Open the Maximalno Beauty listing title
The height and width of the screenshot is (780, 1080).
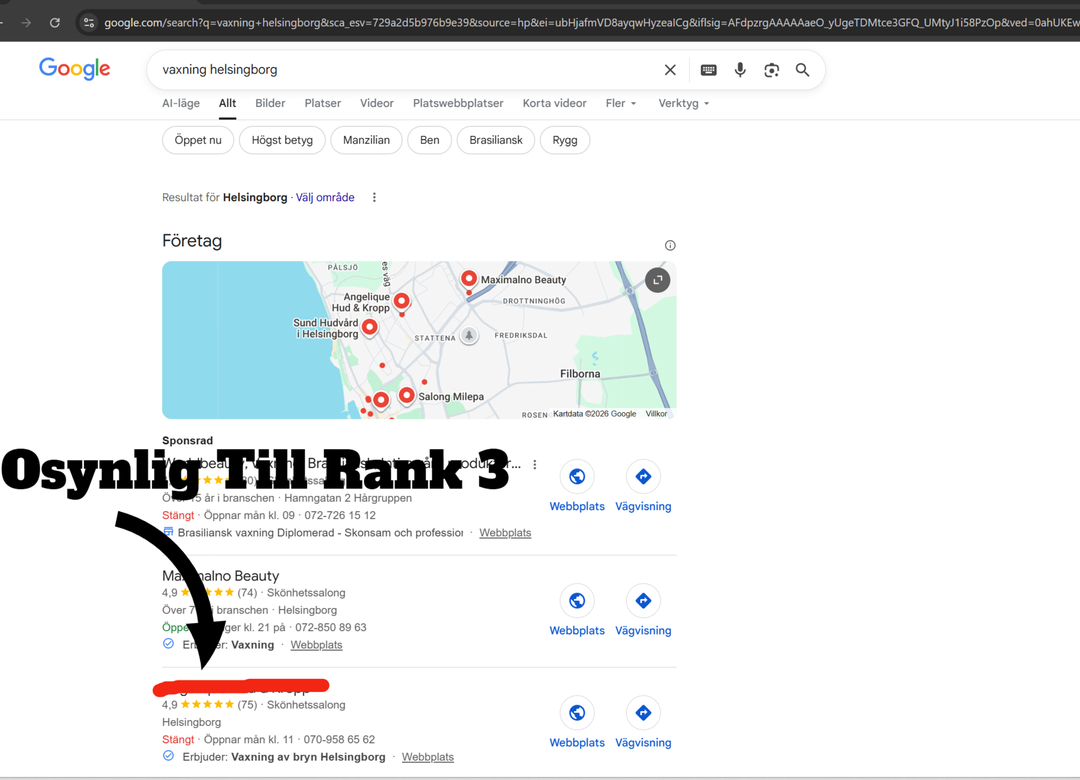[220, 575]
